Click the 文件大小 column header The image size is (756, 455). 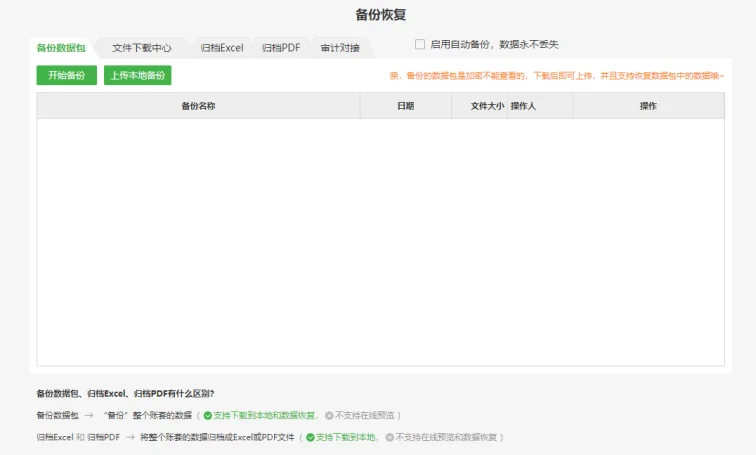(479, 106)
